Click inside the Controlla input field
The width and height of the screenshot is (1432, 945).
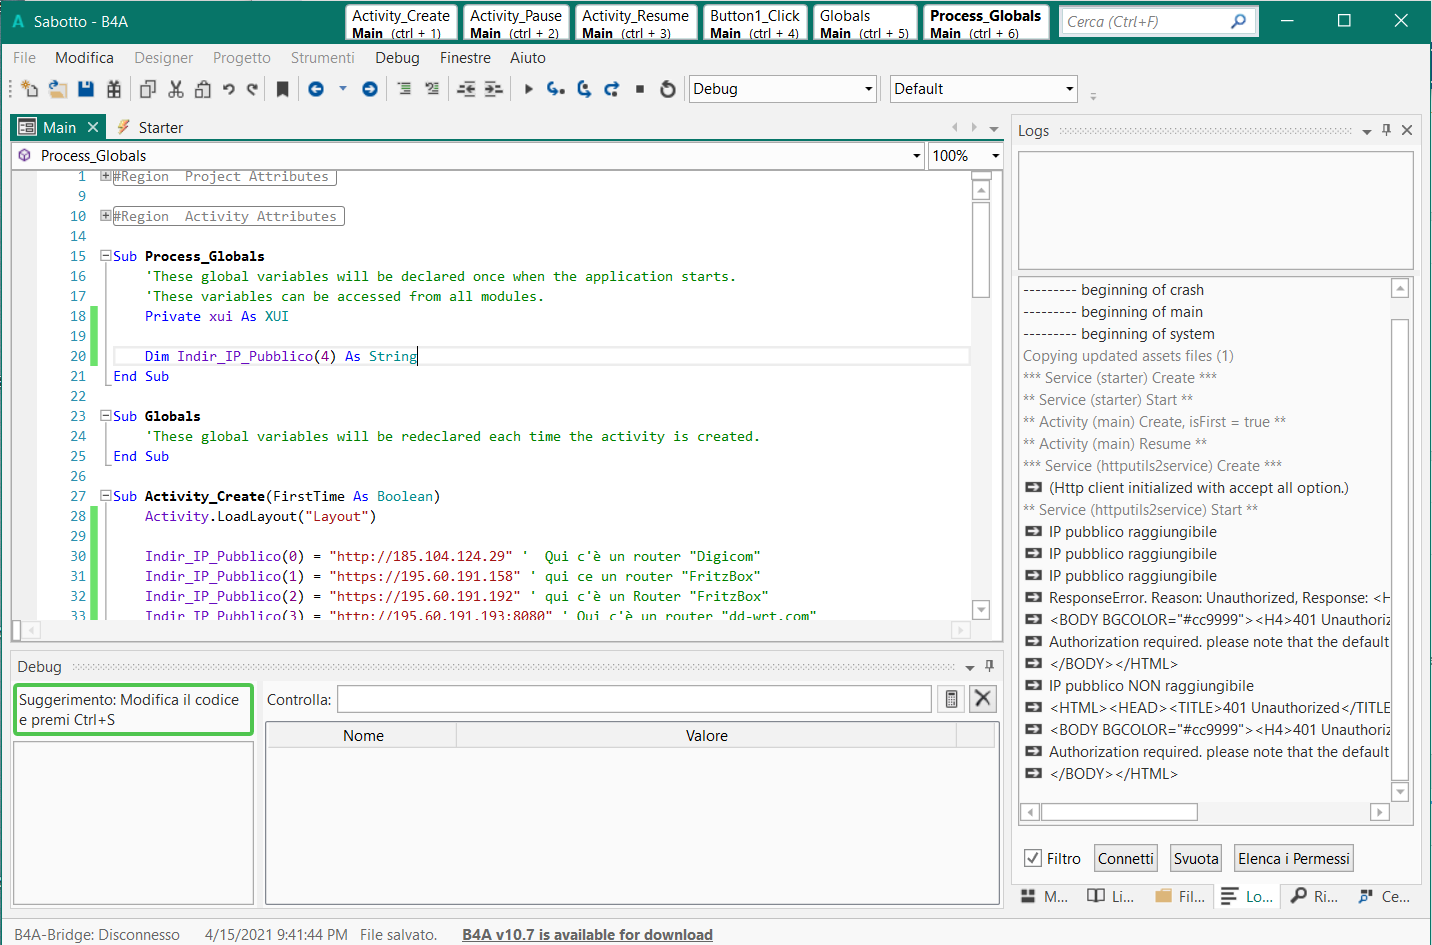click(x=634, y=699)
